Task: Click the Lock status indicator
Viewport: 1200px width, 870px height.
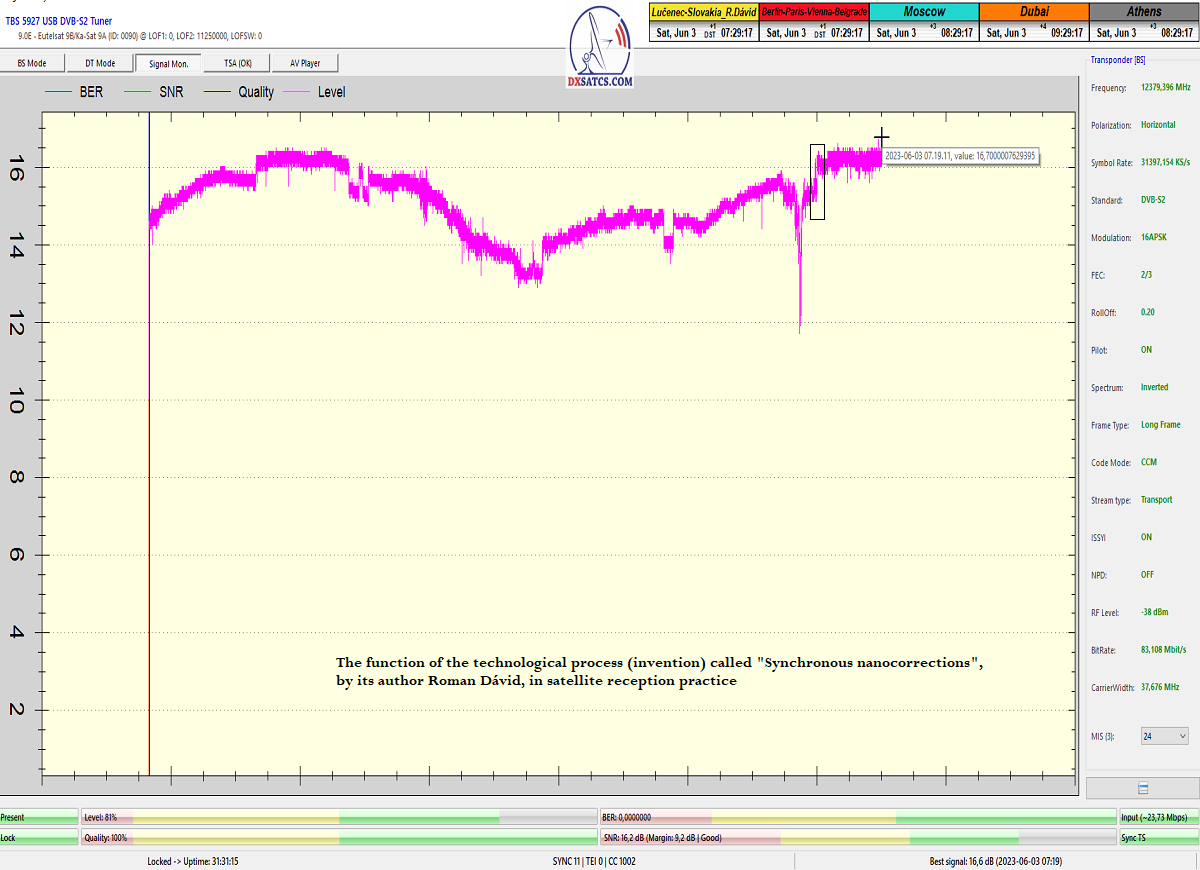Action: (x=39, y=838)
